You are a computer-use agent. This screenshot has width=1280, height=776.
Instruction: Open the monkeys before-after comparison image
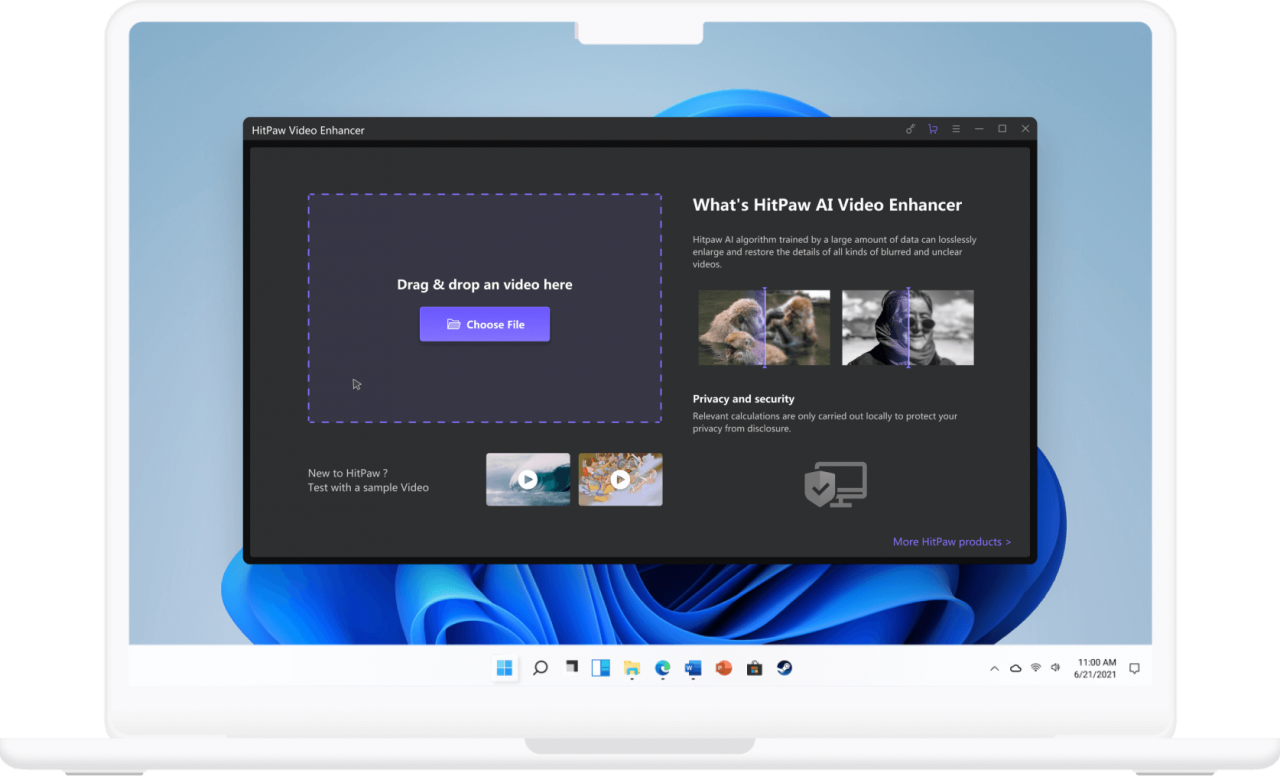[764, 328]
